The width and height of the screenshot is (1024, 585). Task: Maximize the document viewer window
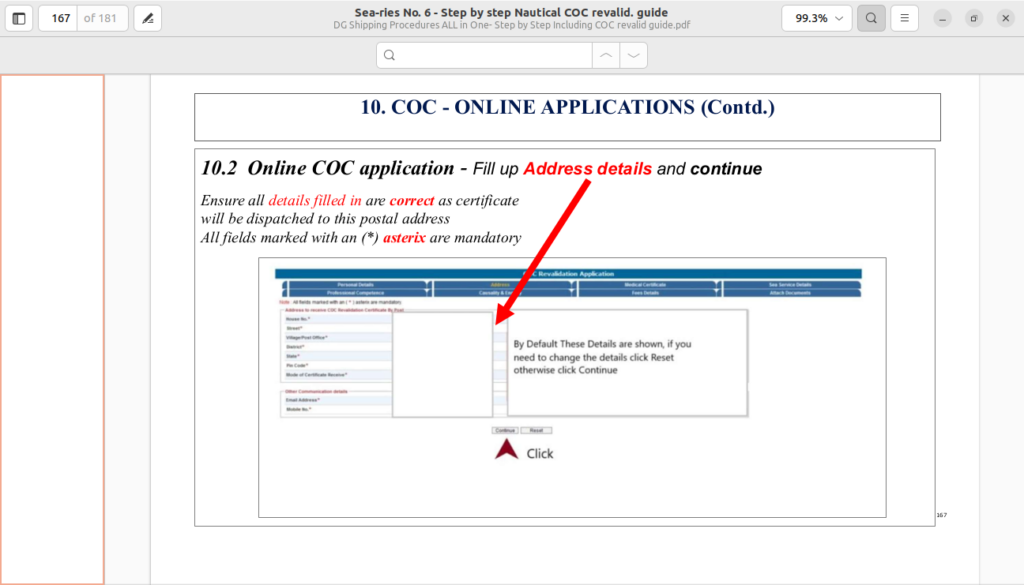pos(974,18)
